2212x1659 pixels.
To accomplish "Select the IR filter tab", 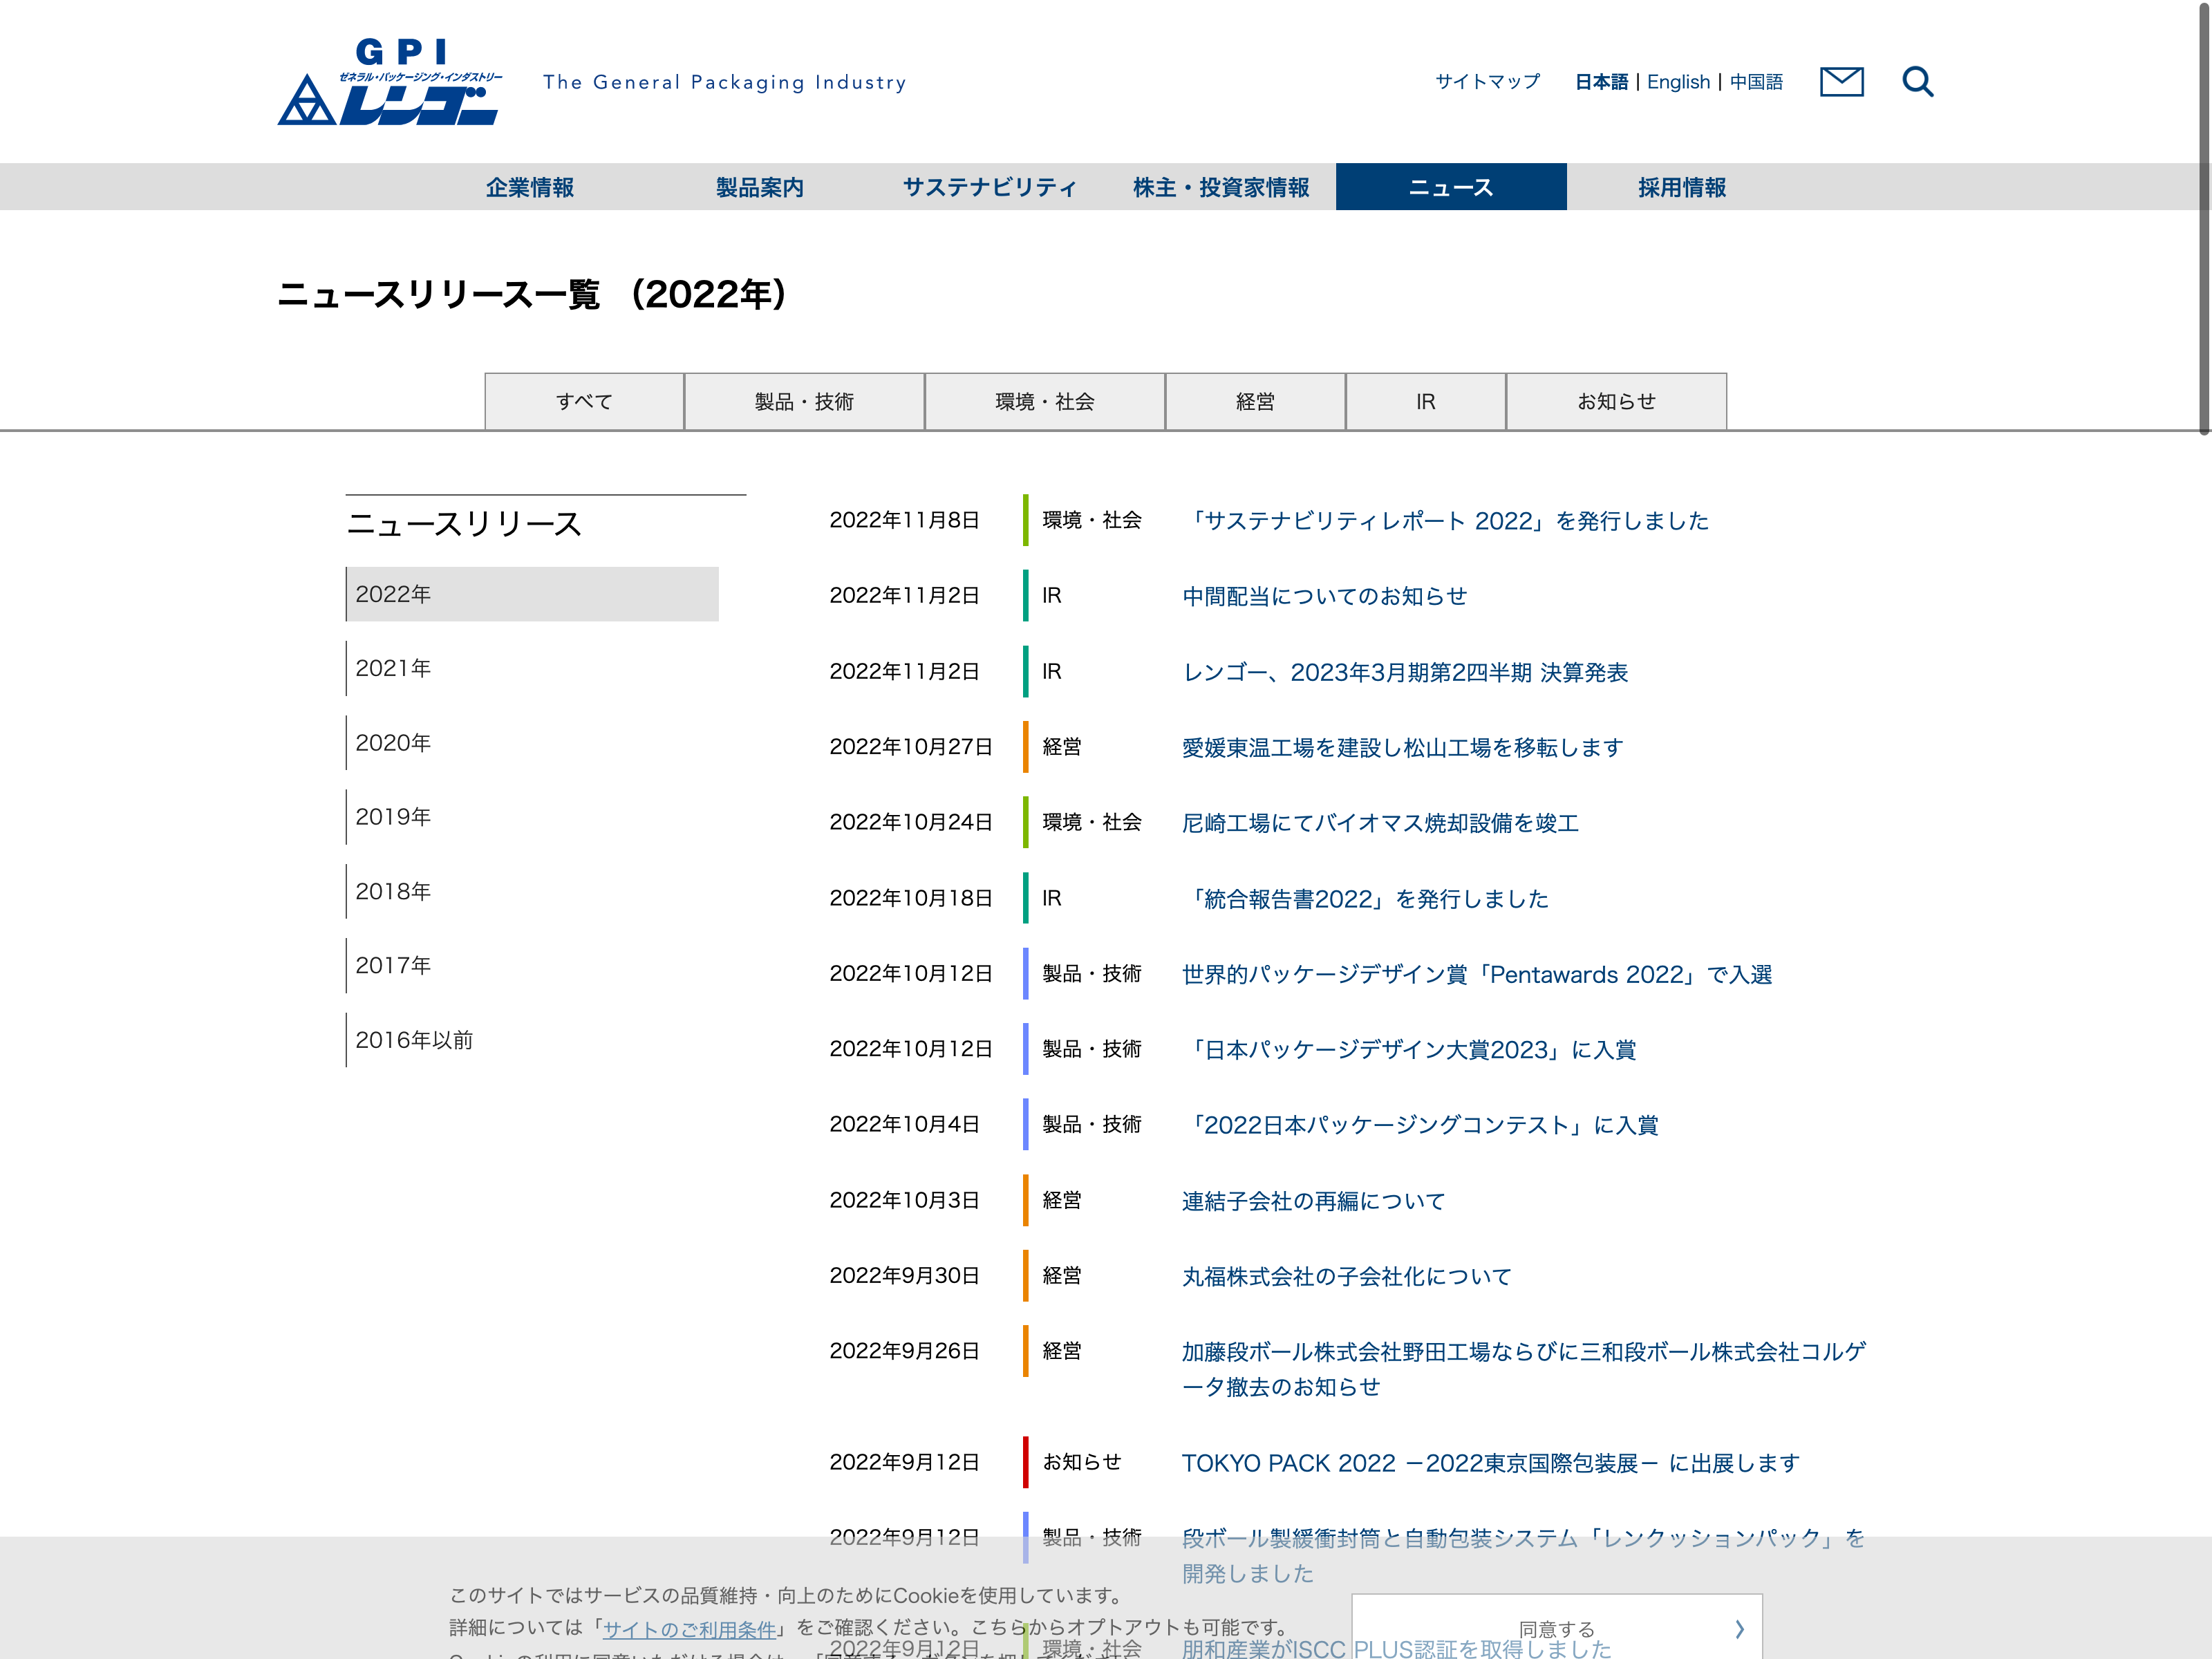I will 1425,402.
